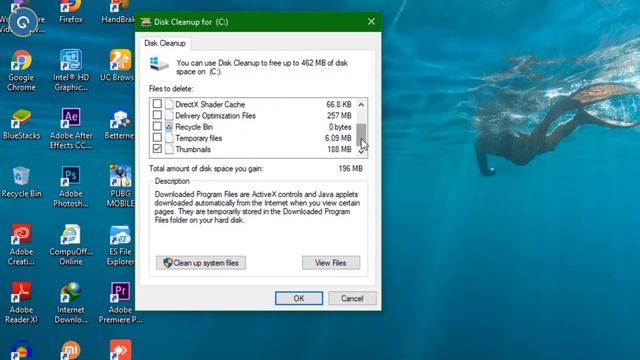The image size is (640, 360).
Task: Launch the Adobe Photoshop desktop shortcut
Action: [71, 187]
